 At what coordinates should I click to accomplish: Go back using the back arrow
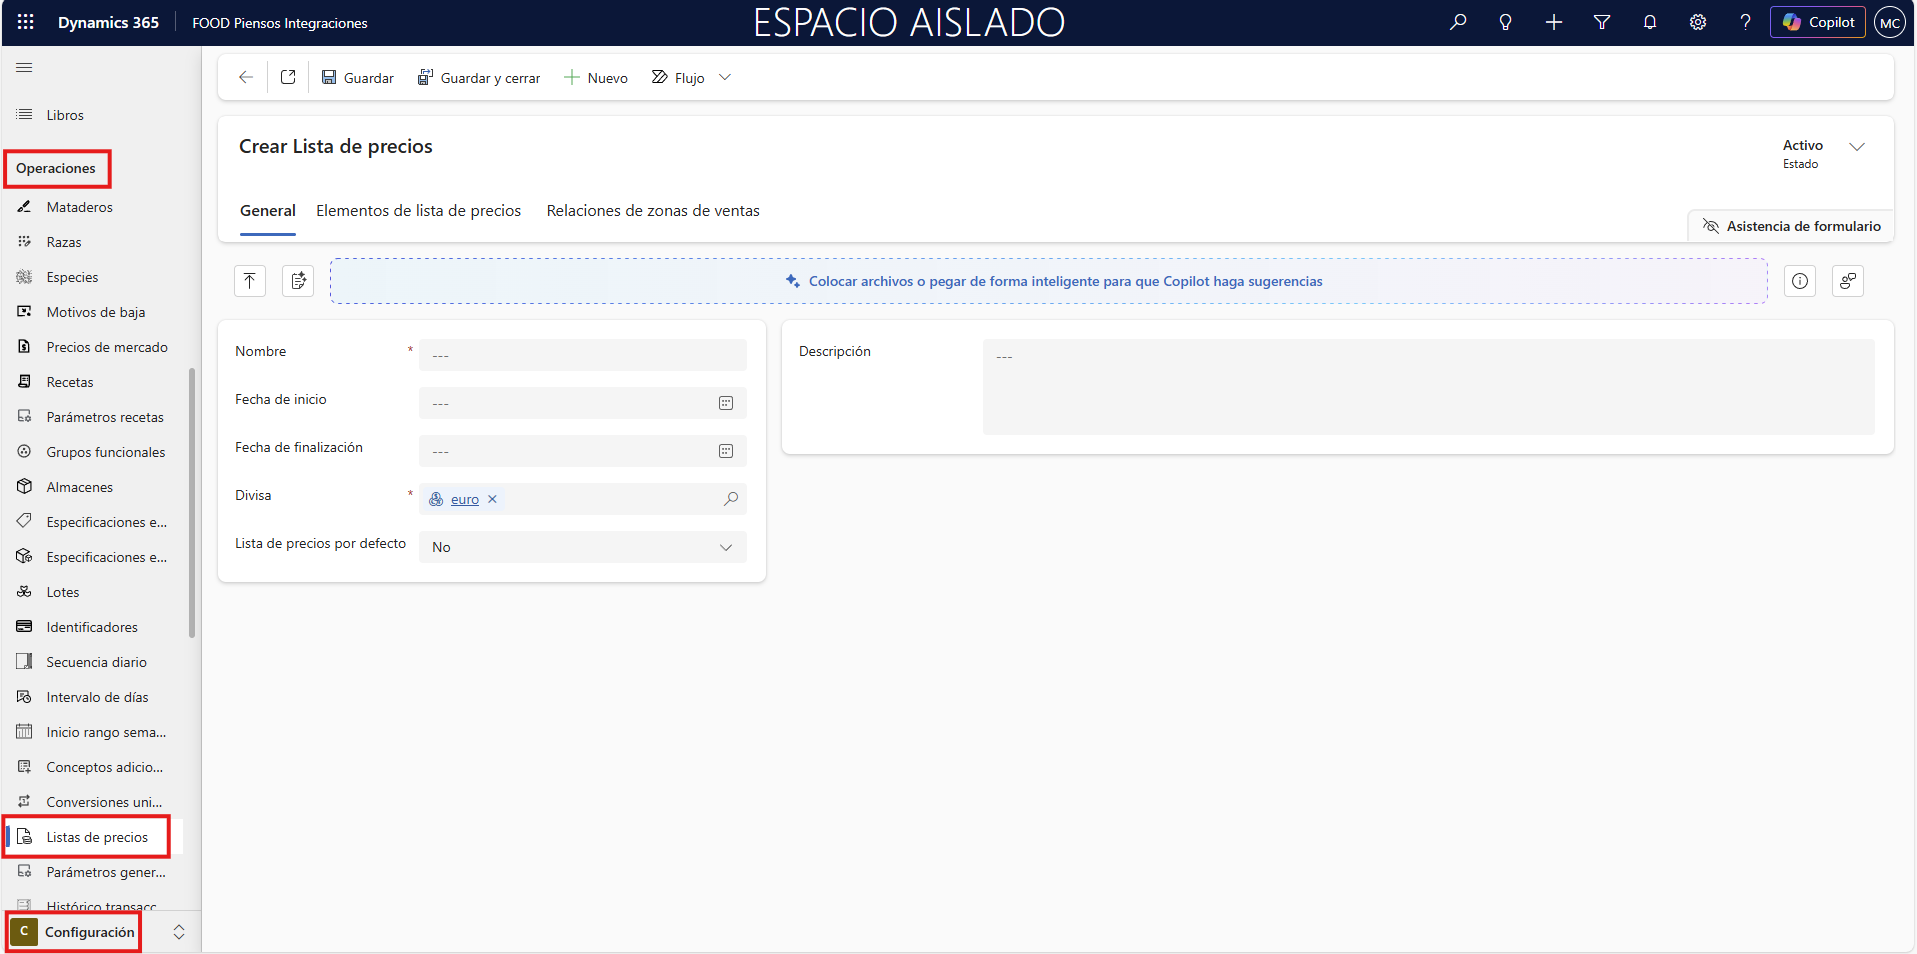(246, 78)
